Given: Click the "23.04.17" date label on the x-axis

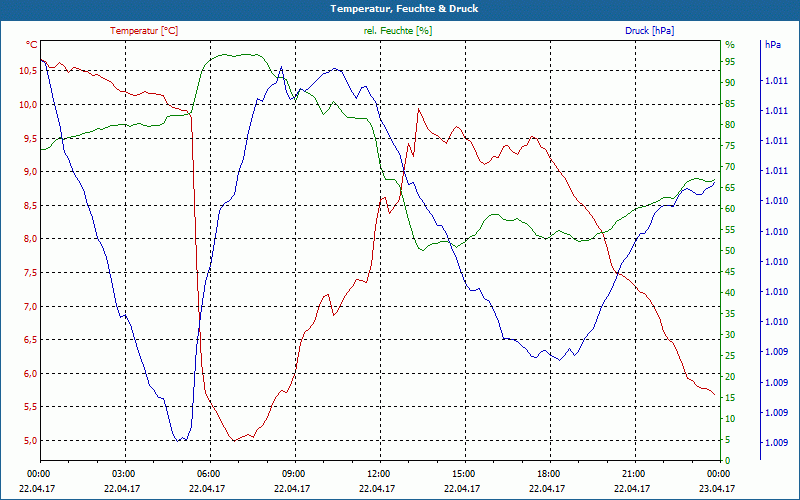Looking at the screenshot, I should pos(717,488).
